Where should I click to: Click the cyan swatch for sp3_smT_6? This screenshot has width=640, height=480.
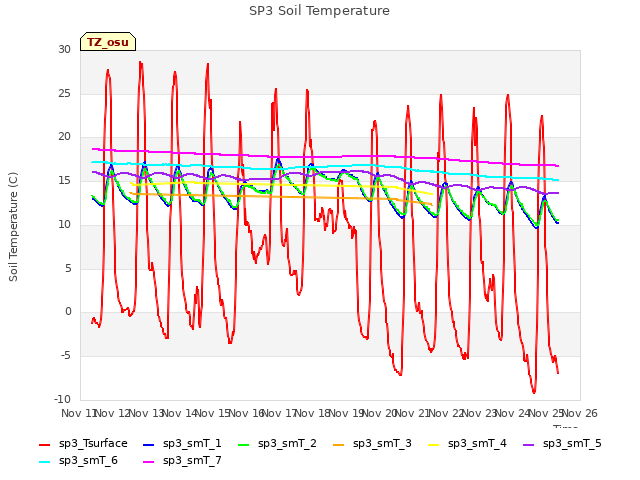tap(44, 462)
